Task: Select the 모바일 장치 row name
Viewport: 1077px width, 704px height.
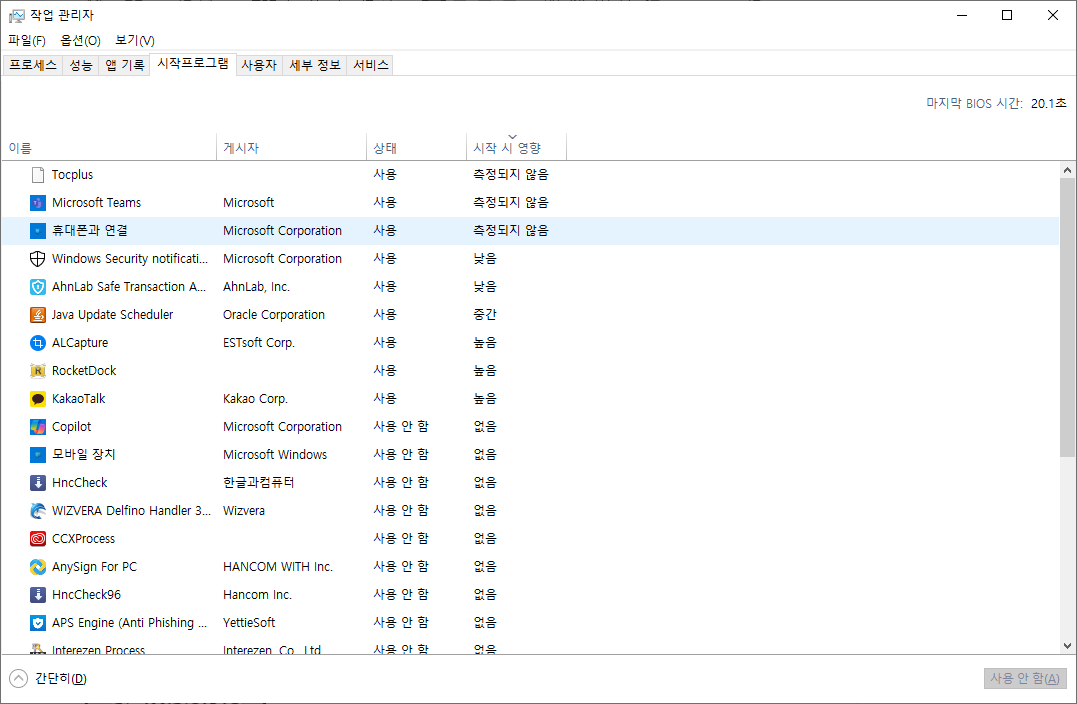Action: coord(84,455)
